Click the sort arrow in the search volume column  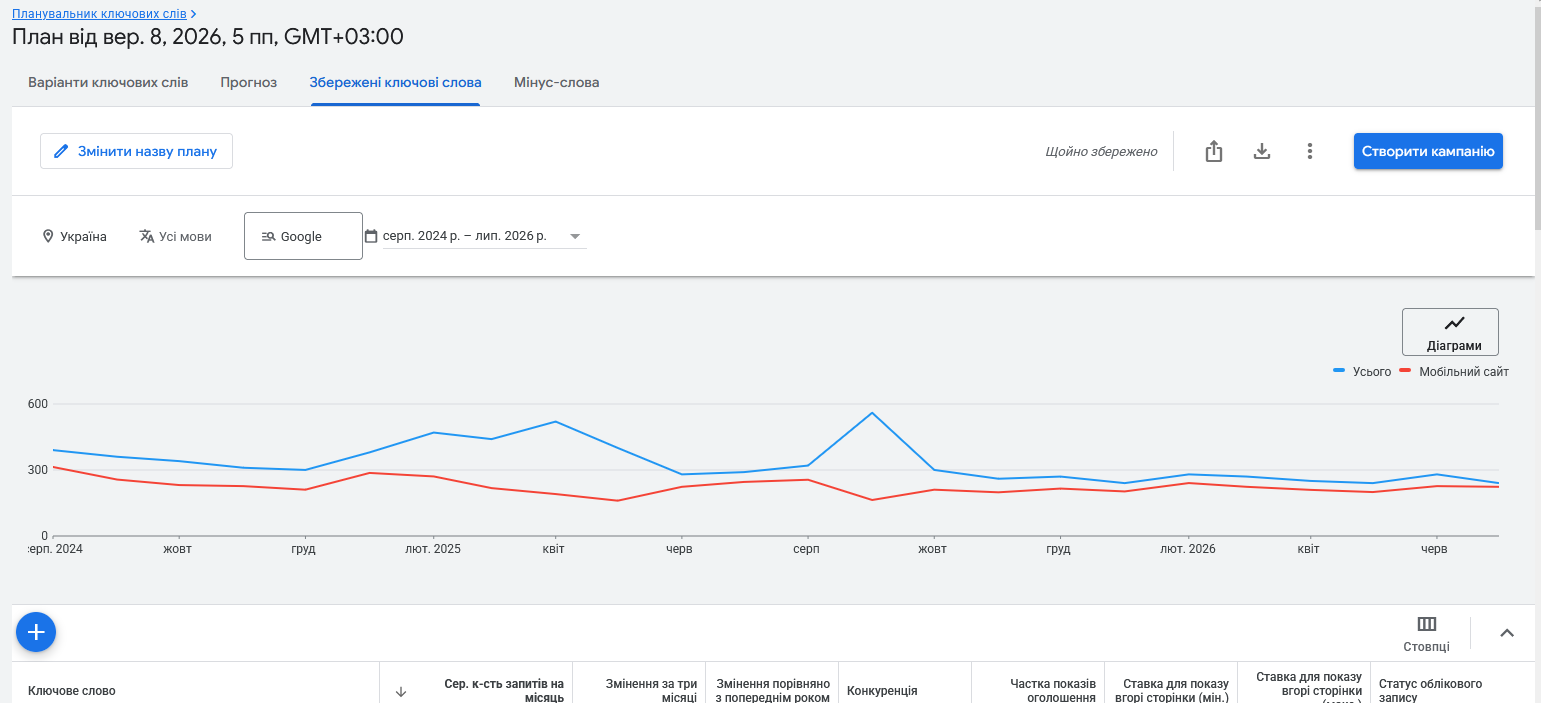coord(401,691)
